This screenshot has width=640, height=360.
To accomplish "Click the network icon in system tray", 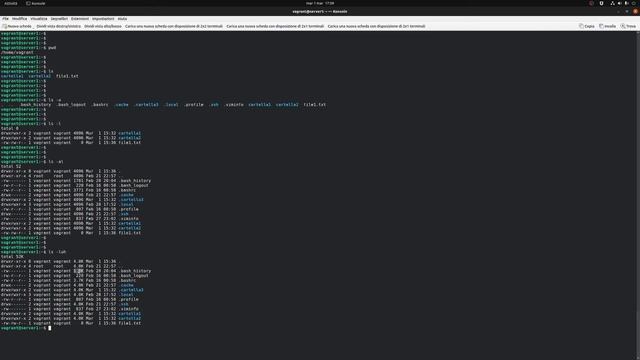I will point(612,3).
